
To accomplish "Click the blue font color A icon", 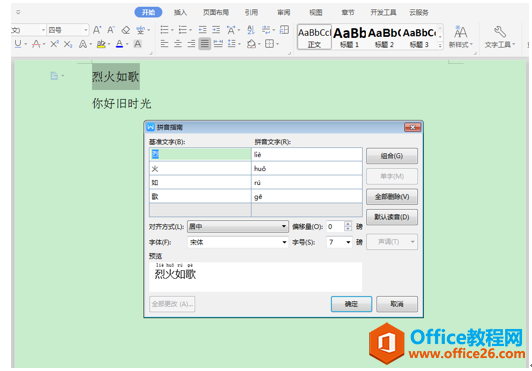I will pyautogui.click(x=119, y=44).
